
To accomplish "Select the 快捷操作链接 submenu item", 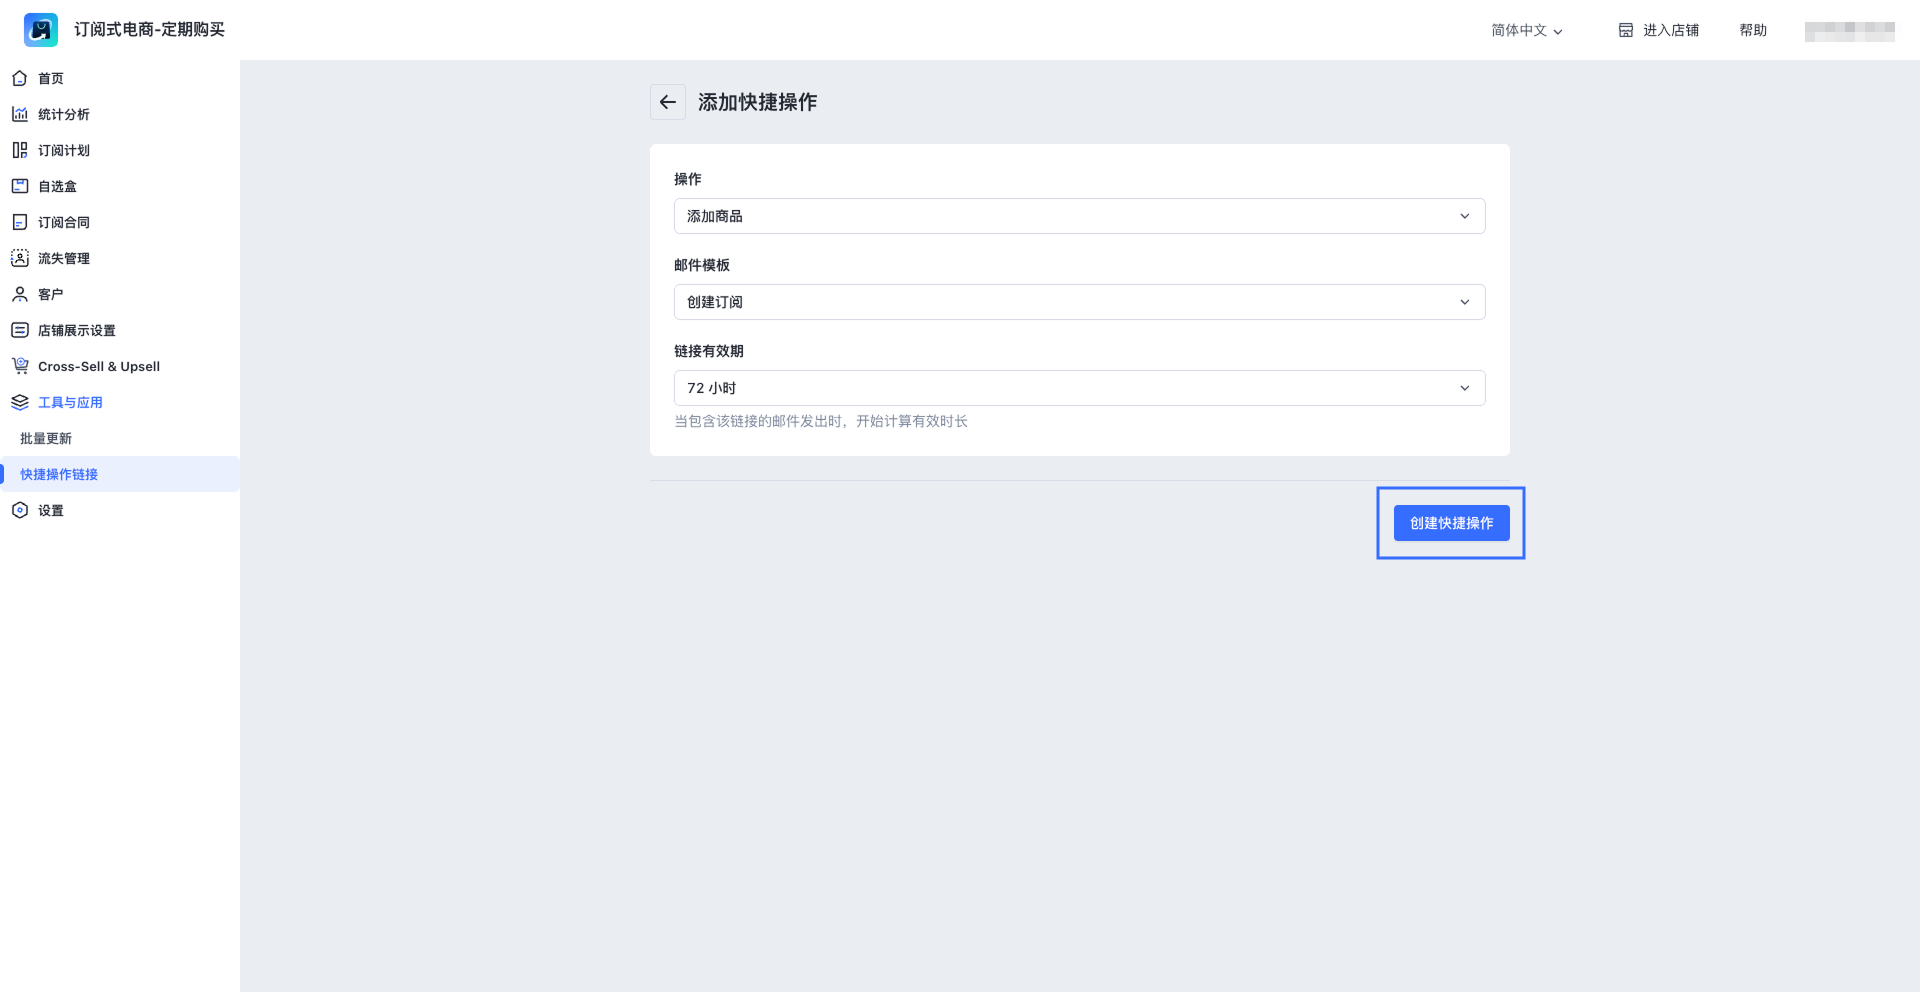I will pyautogui.click(x=120, y=474).
